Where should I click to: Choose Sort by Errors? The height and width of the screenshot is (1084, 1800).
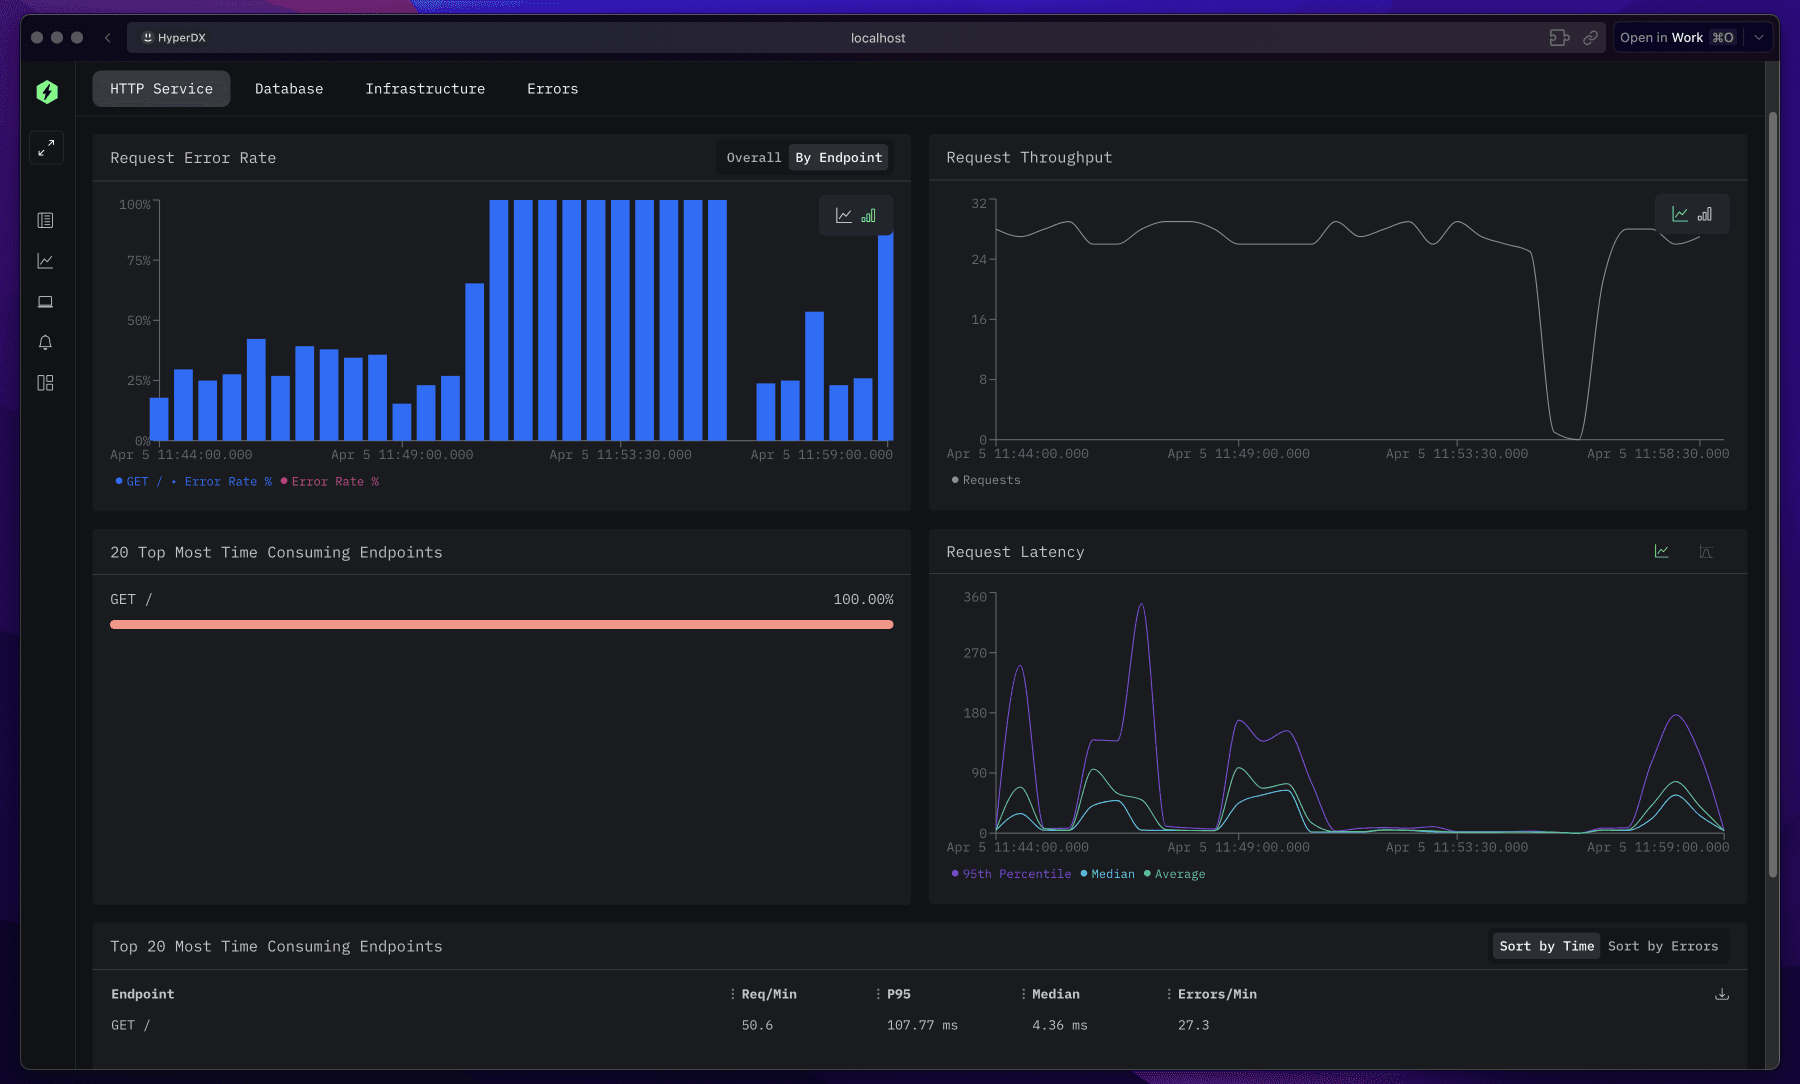(1663, 946)
